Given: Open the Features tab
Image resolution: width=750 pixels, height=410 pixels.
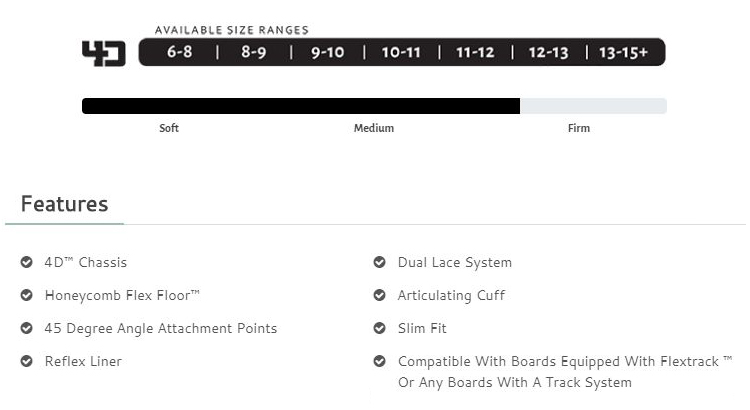Looking at the screenshot, I should (x=65, y=204).
